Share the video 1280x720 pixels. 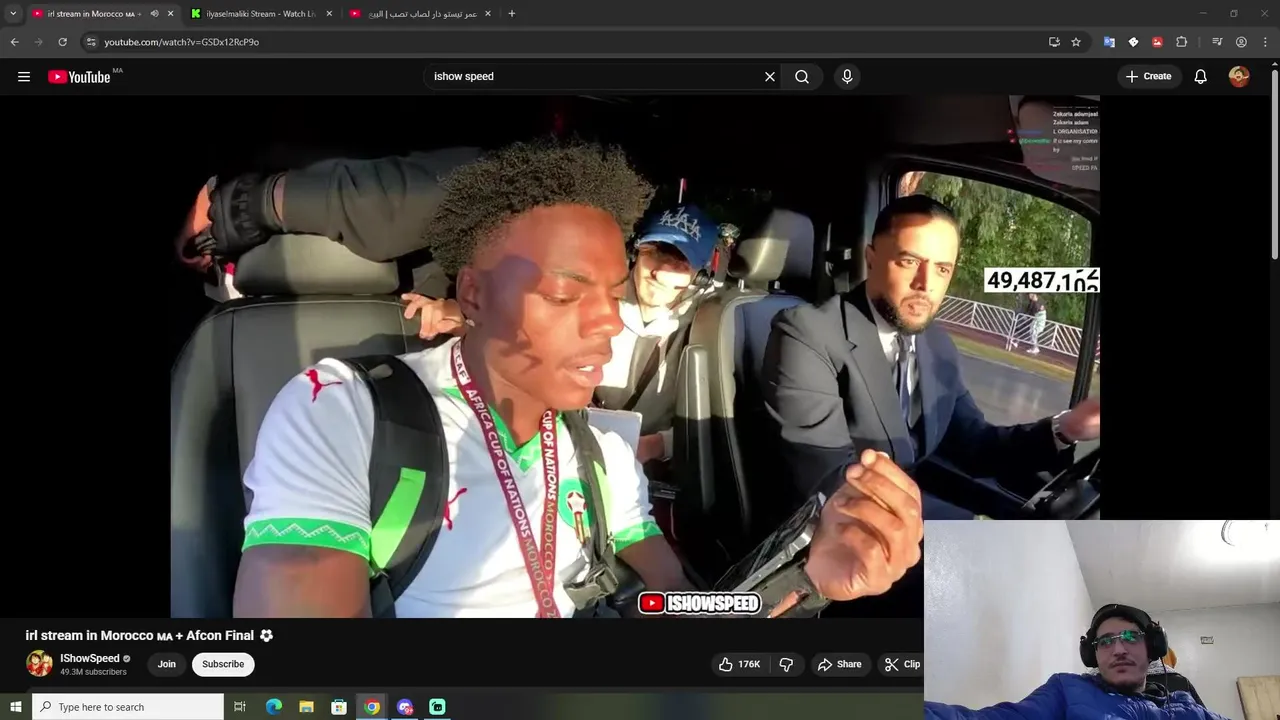click(840, 664)
